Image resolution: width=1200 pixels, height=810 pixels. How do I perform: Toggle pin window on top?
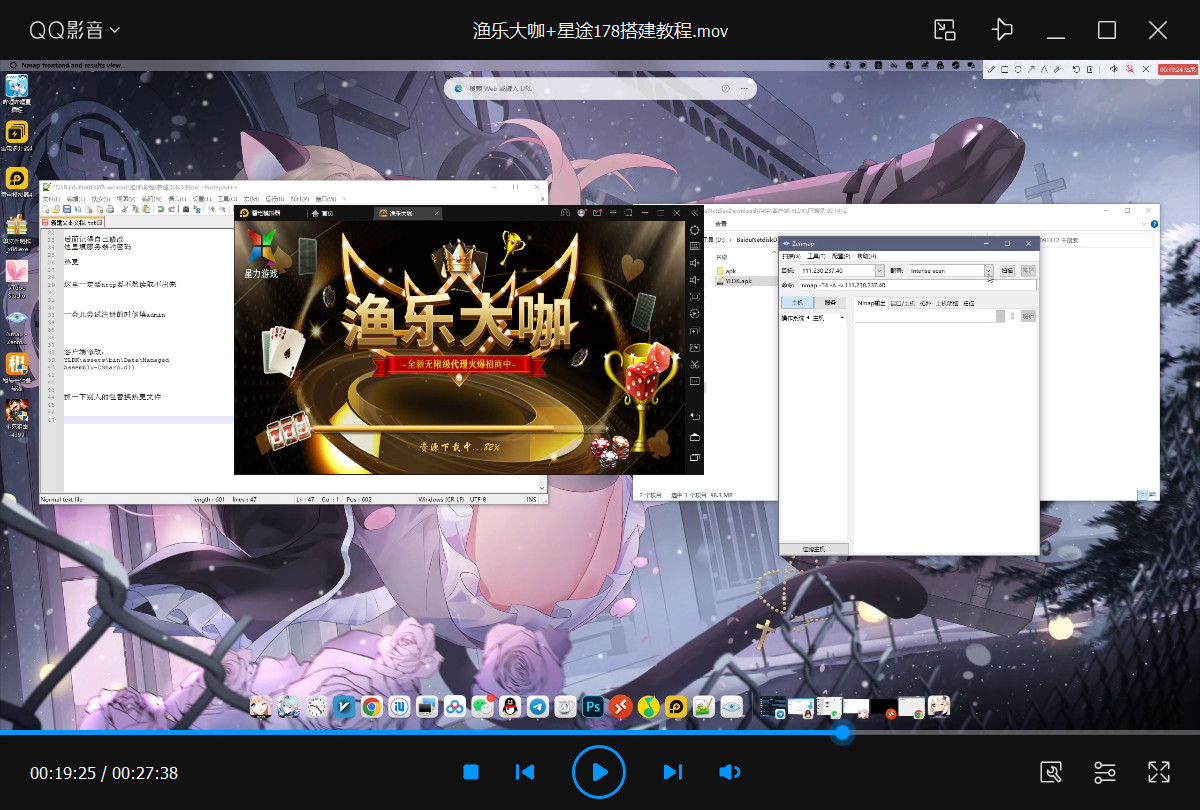click(1002, 30)
